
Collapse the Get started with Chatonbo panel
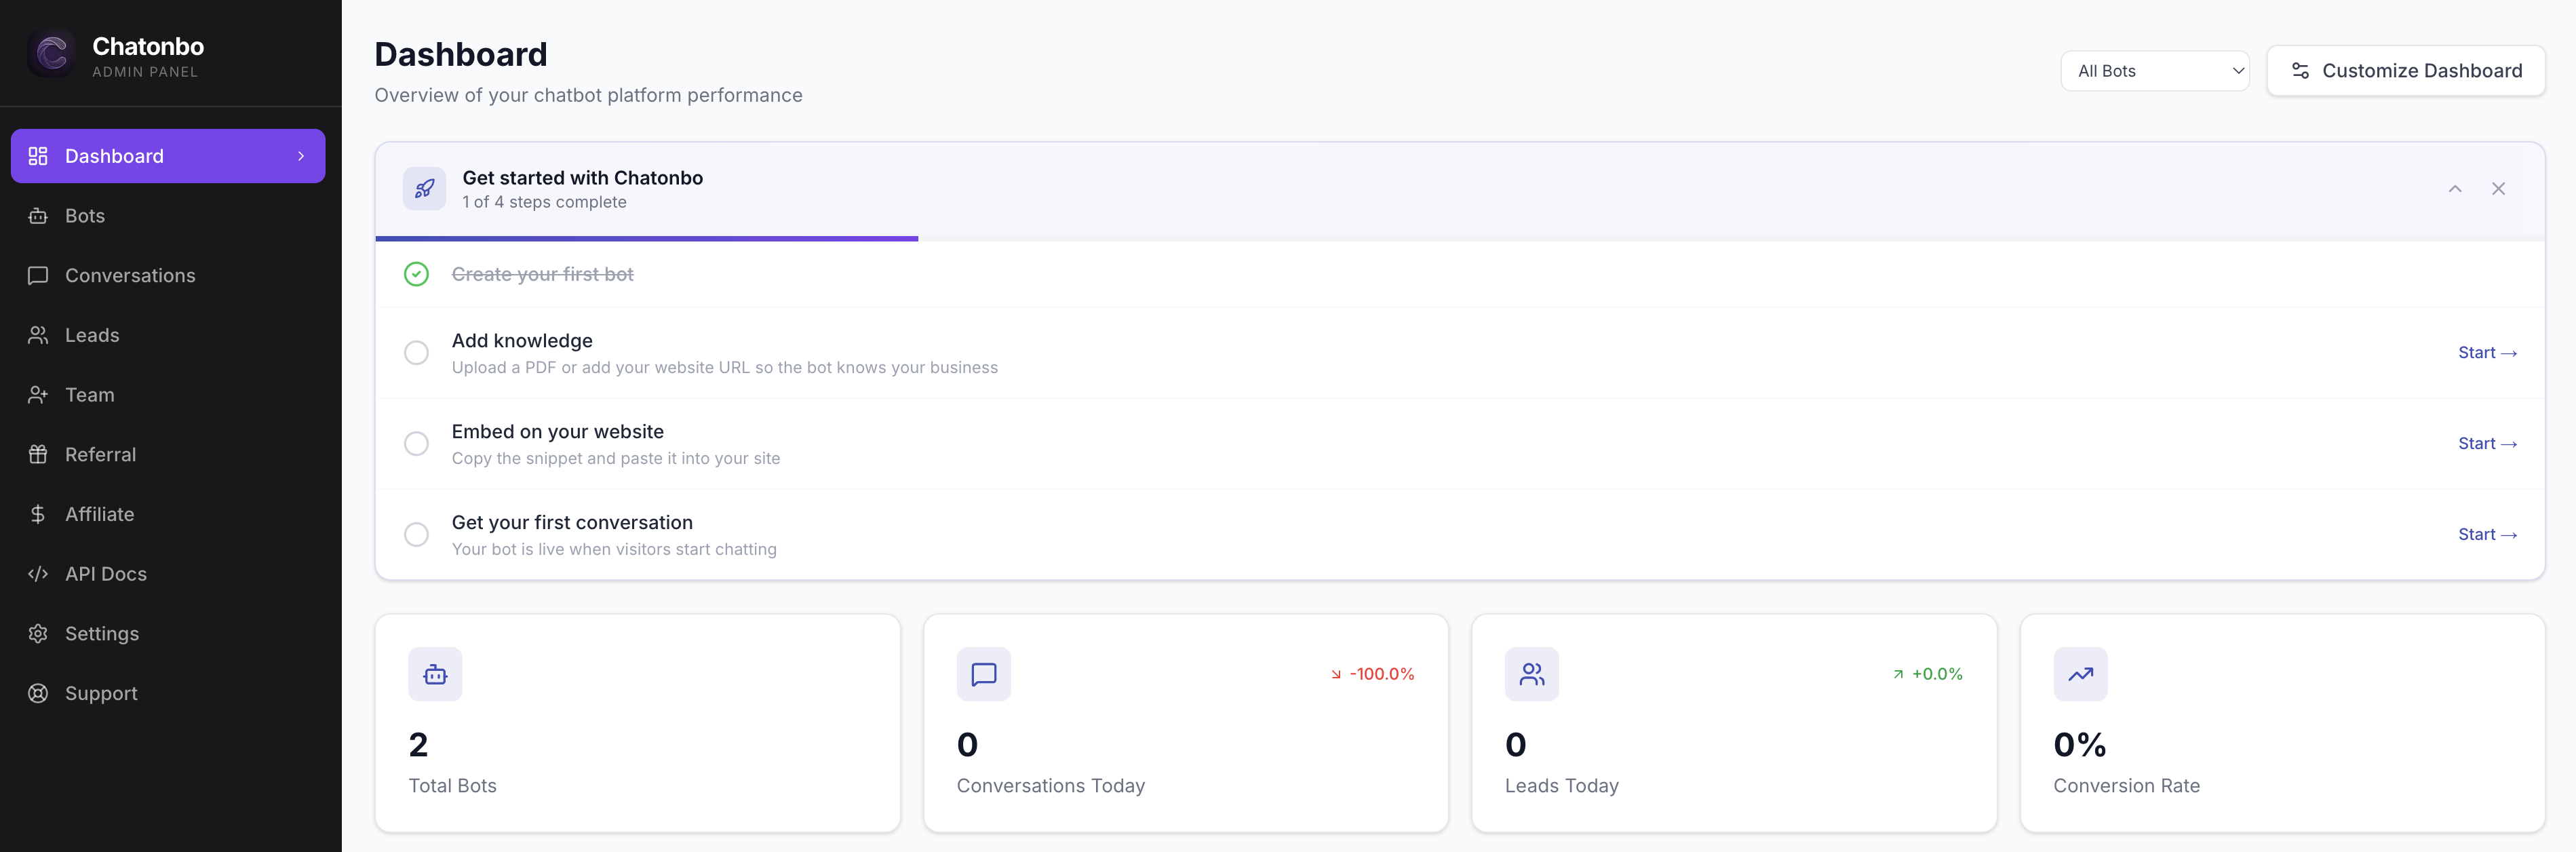click(2455, 188)
